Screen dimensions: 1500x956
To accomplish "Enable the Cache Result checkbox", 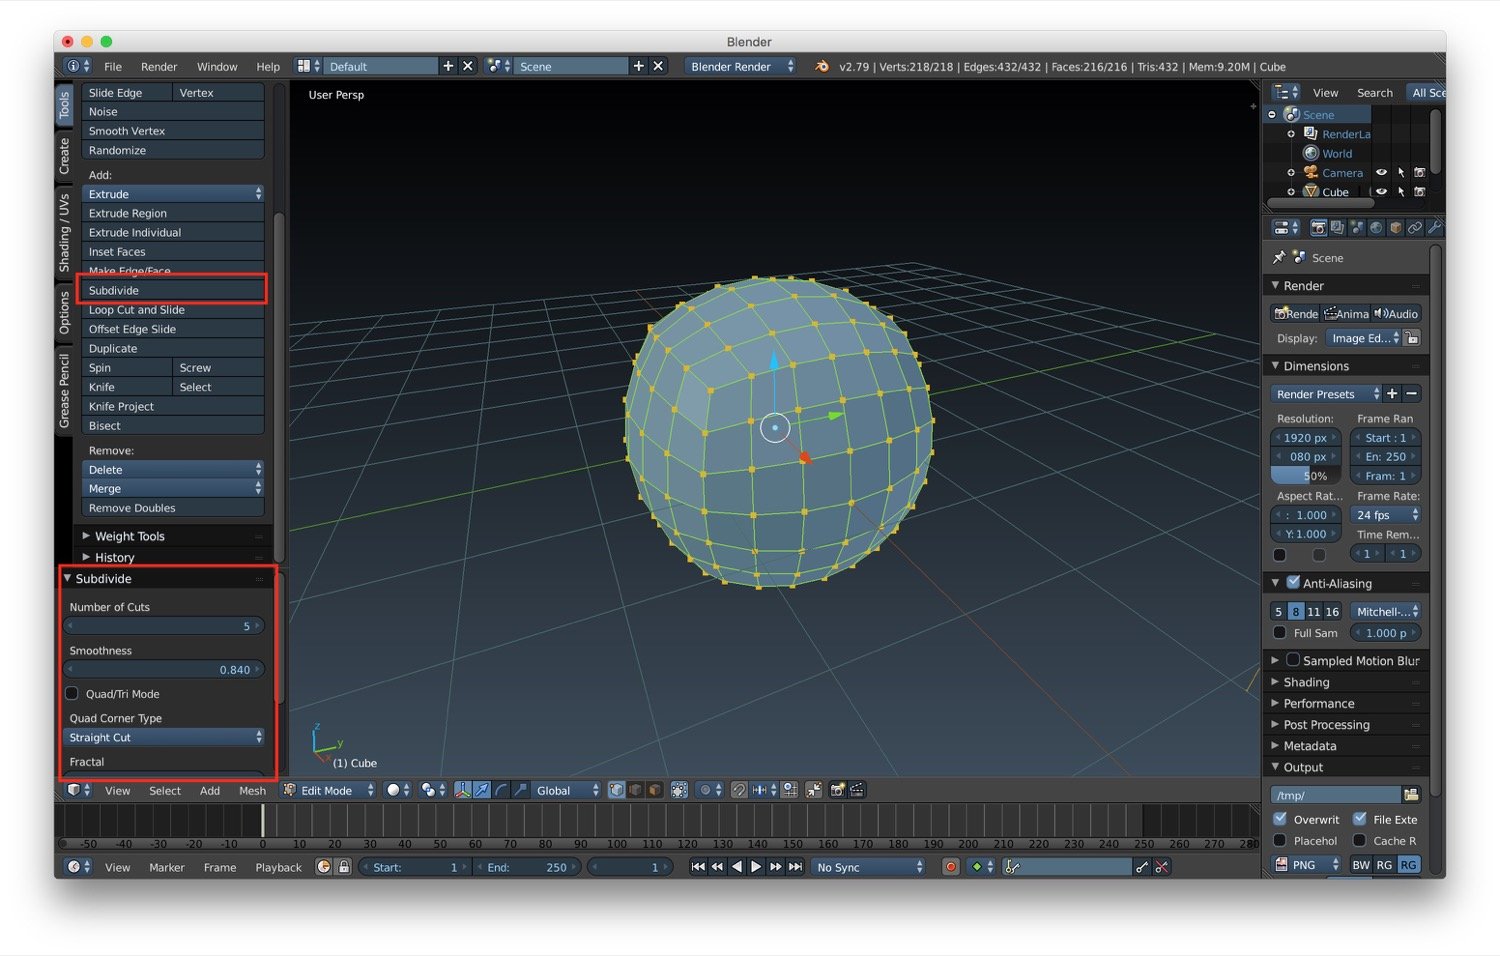I will point(1360,840).
